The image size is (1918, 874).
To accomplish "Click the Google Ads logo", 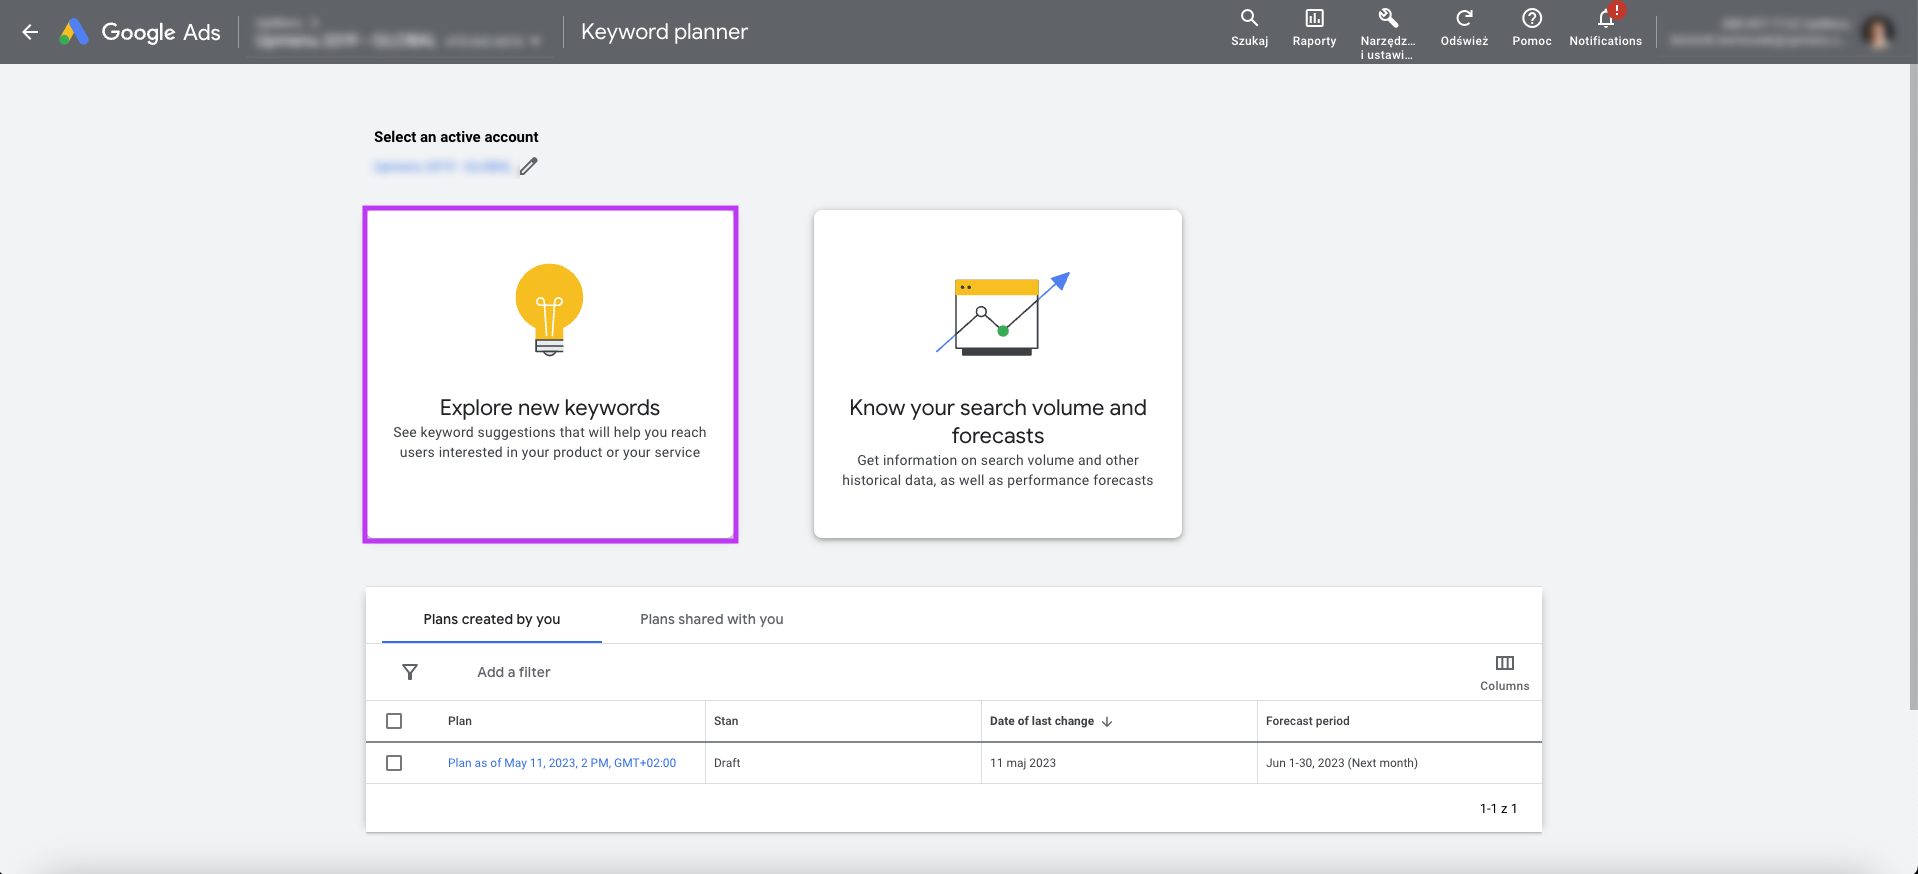I will pos(140,32).
